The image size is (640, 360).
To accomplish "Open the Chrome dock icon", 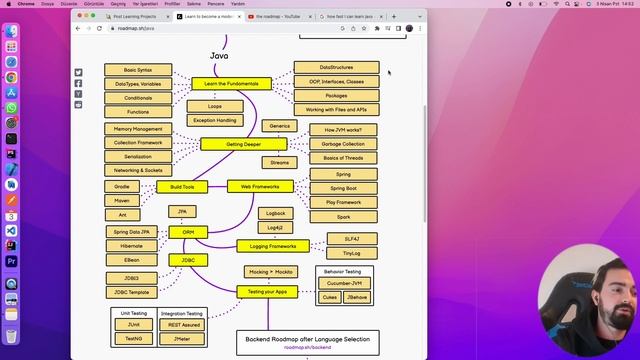I will [11, 77].
